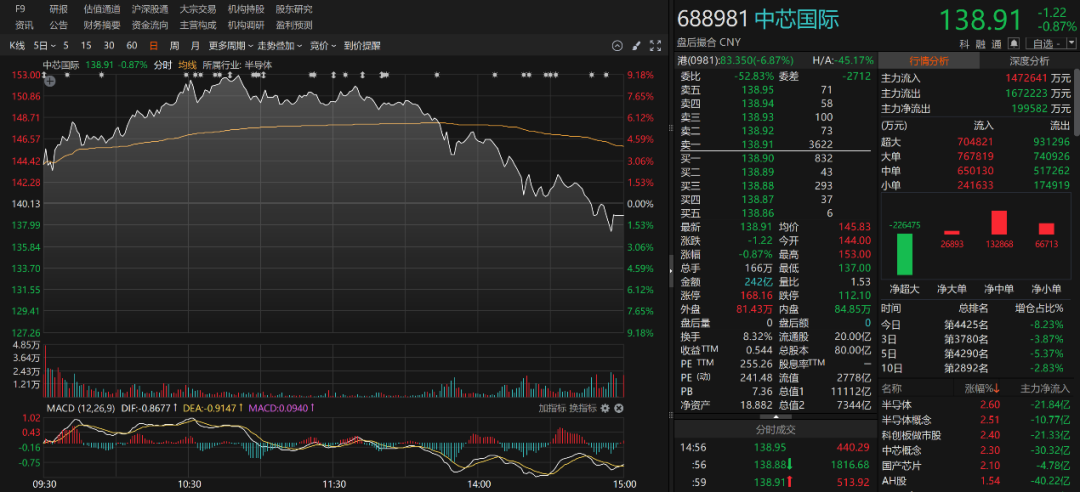Select the 周 weekly period

tap(174, 46)
